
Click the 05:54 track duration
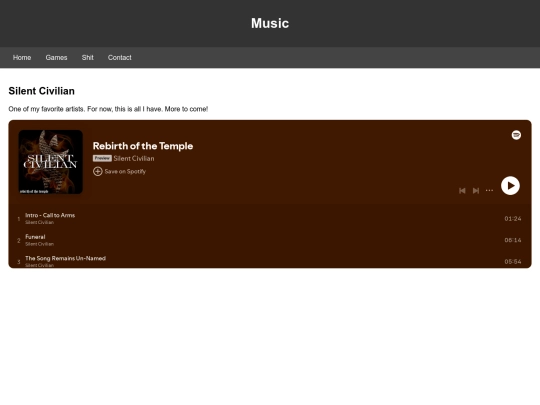(x=512, y=262)
